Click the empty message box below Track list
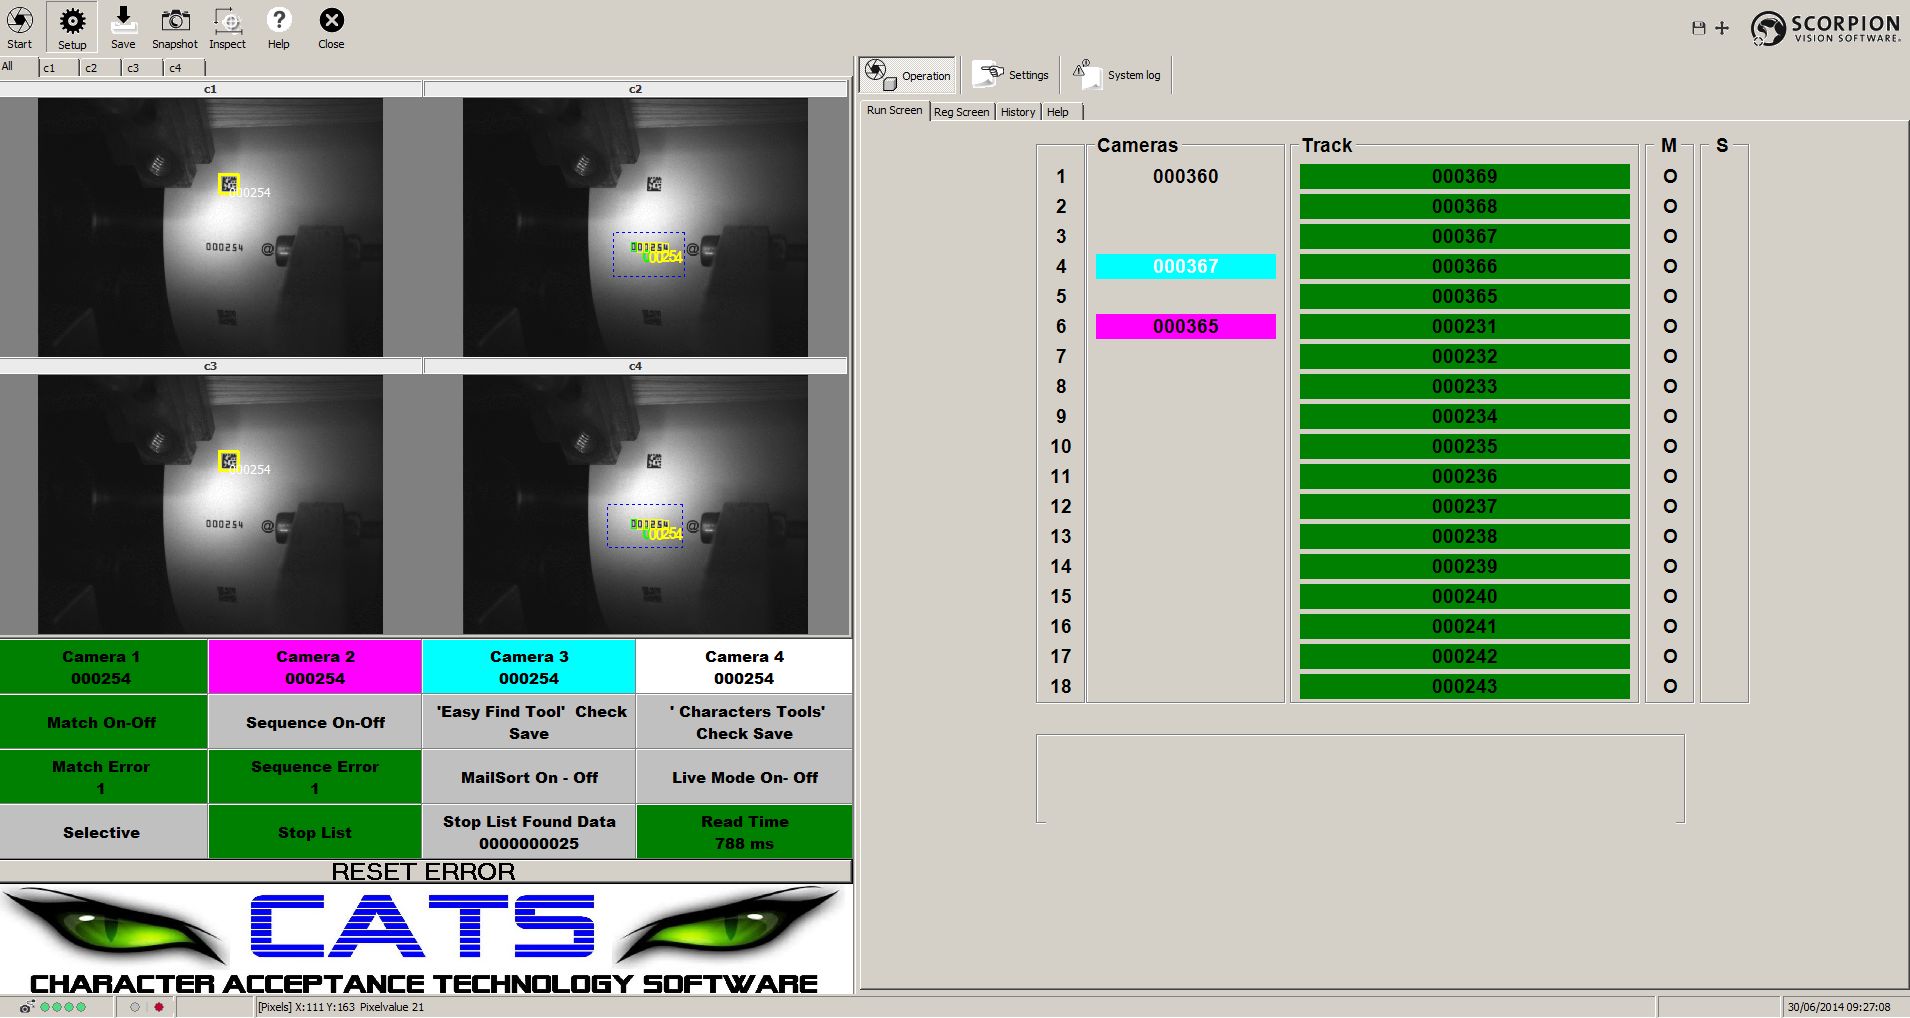1910x1018 pixels. 1361,779
